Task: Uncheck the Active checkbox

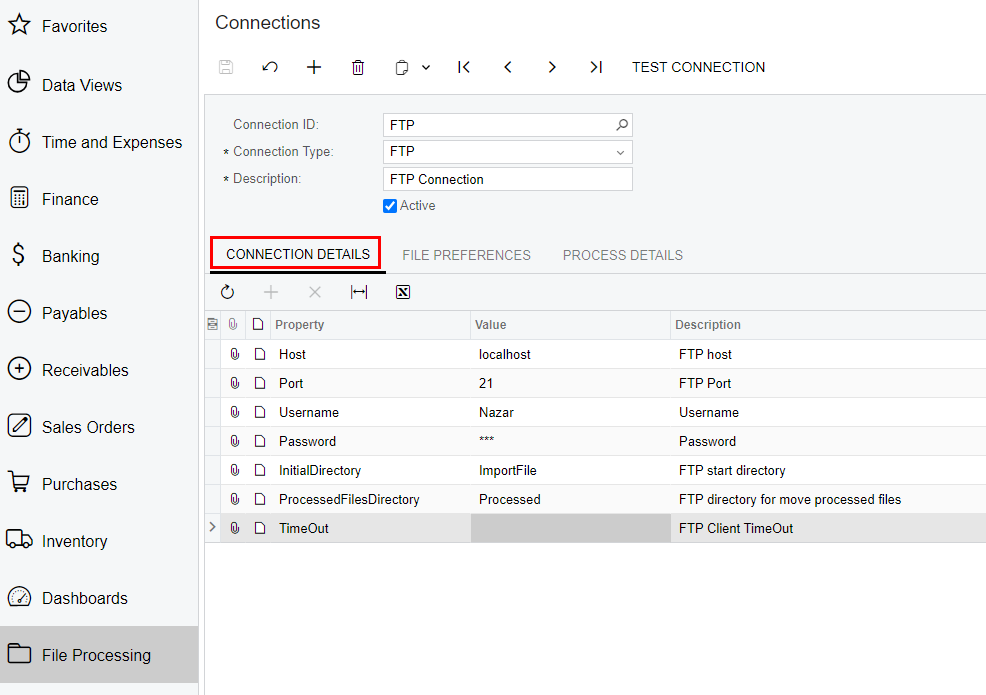Action: point(390,206)
